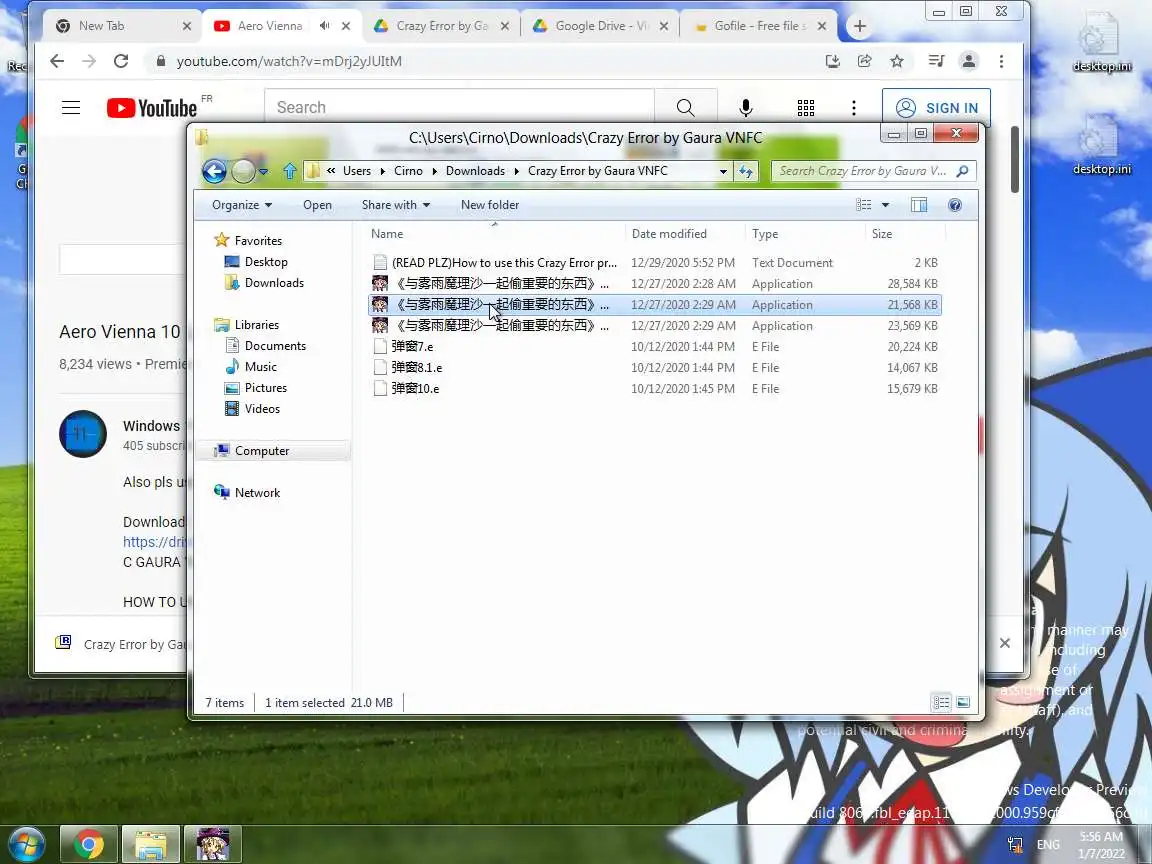
Task: Expand the Share with menu
Action: pos(395,205)
